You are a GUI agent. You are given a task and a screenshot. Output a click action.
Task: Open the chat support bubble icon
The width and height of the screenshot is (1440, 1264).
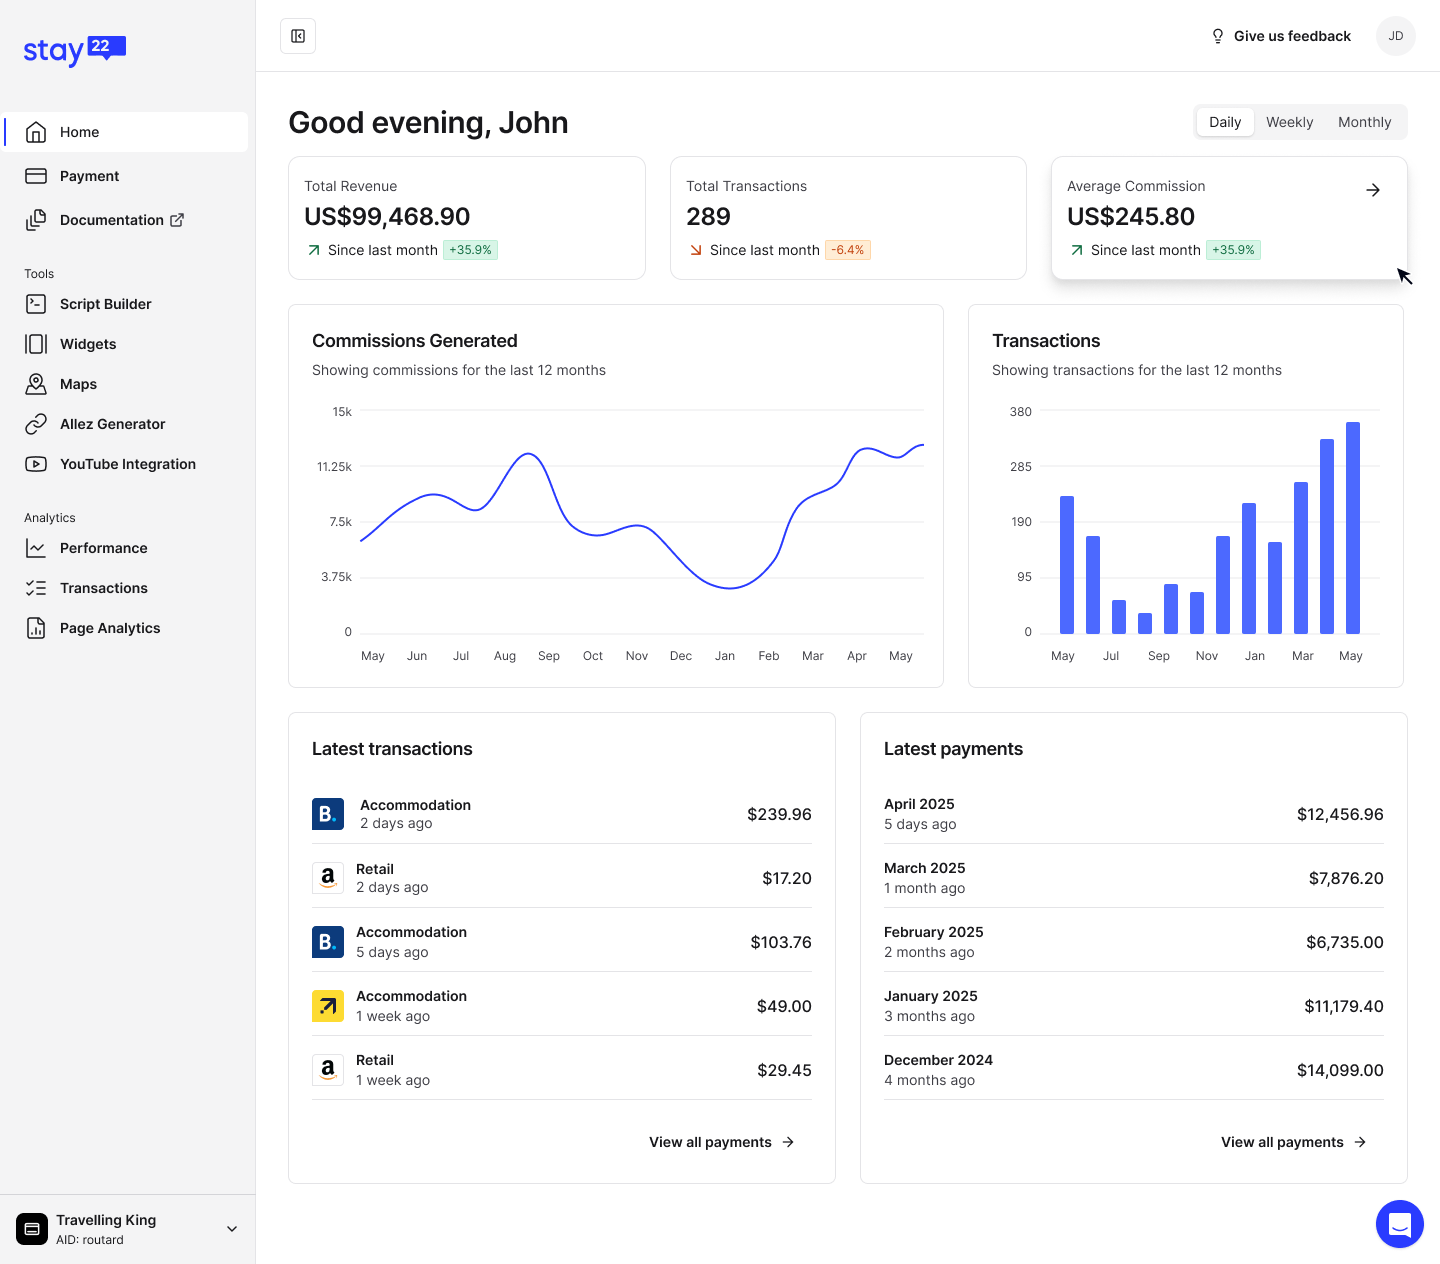click(x=1399, y=1224)
